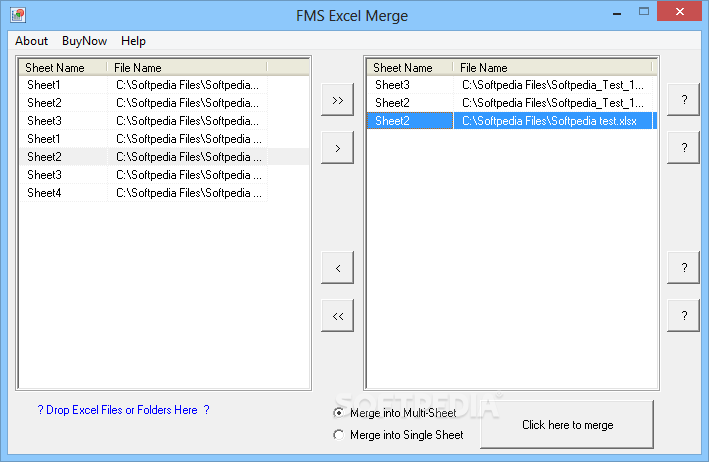Screen dimensions: 709x462
Task: Click the FMS Excel Merge title bar icon
Action: (18, 15)
